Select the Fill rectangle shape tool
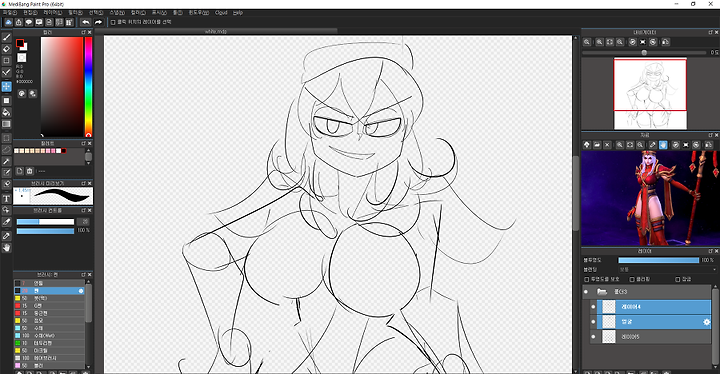720x374 pixels. [6, 101]
